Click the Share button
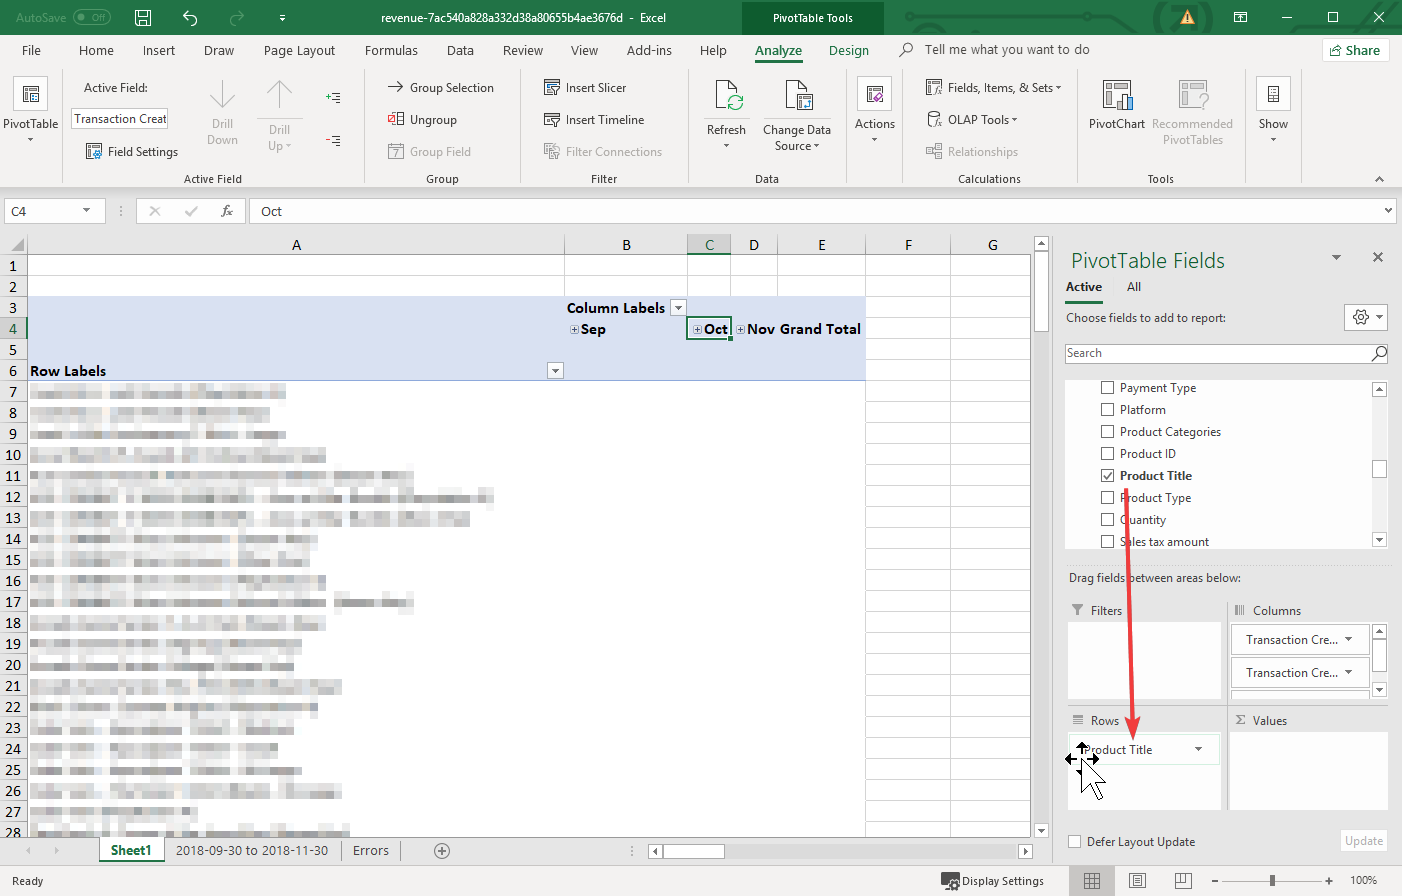Viewport: 1402px width, 896px height. coord(1355,51)
